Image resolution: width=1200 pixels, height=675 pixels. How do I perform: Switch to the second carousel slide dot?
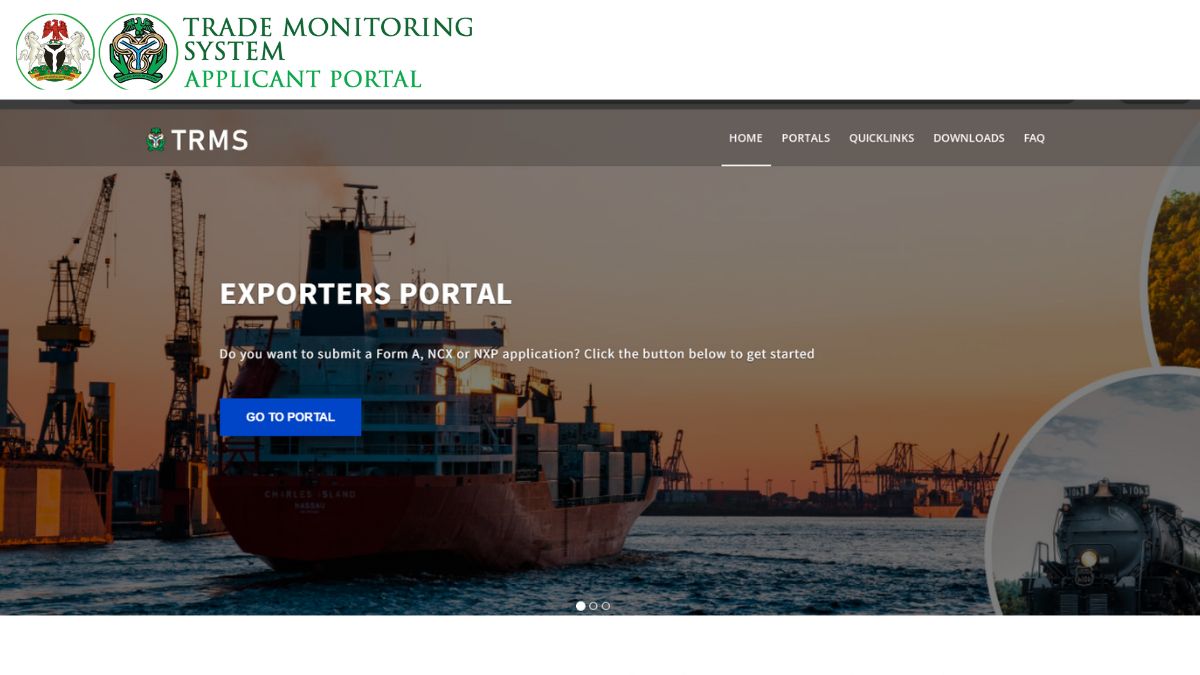(x=593, y=606)
